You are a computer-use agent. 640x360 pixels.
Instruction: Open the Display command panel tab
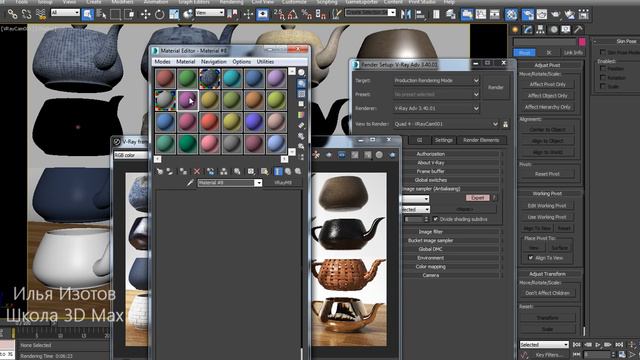pyautogui.click(x=566, y=29)
